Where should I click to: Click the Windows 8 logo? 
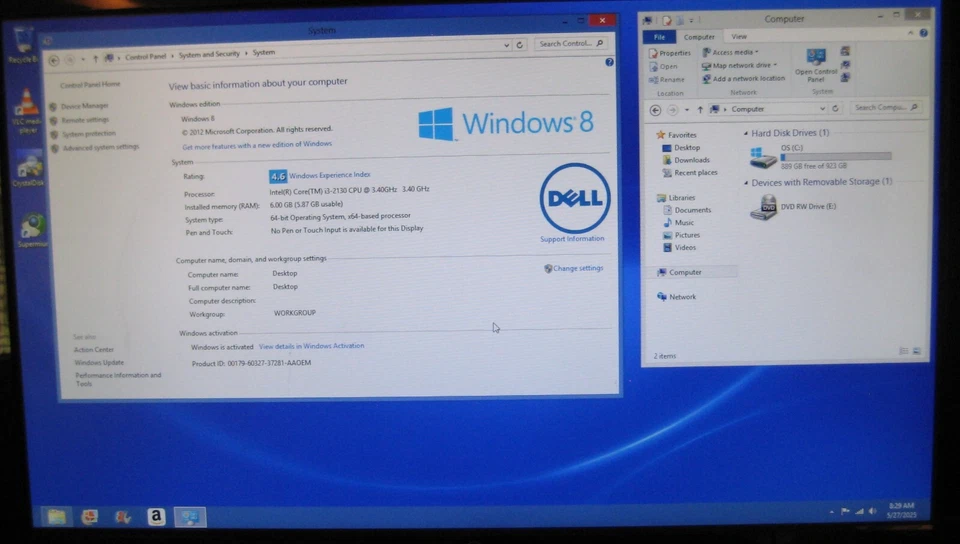tap(506, 123)
